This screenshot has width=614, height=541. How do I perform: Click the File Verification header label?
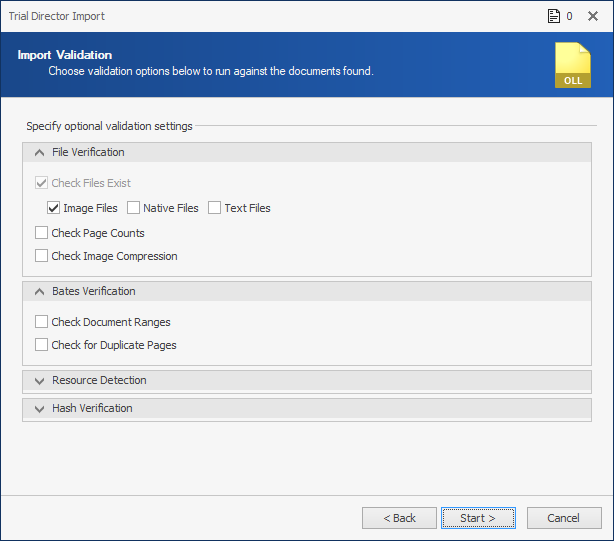click(x=88, y=152)
